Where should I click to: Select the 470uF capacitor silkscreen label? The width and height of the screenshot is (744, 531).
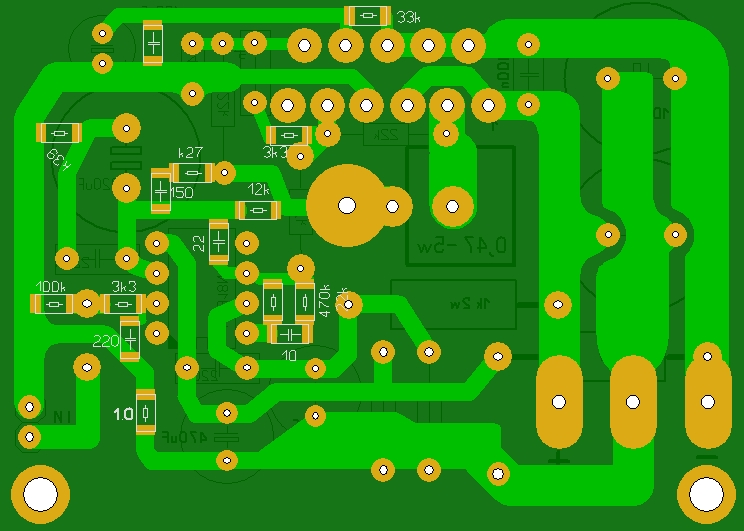click(185, 437)
